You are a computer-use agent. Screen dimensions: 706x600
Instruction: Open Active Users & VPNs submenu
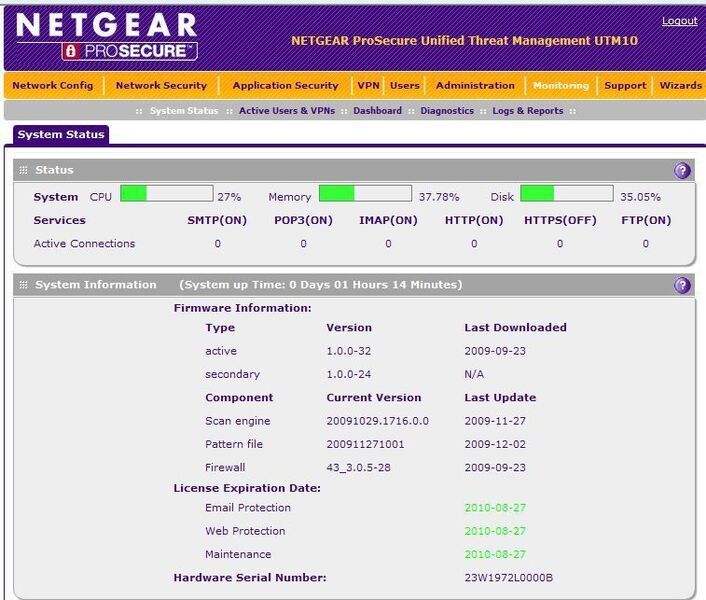click(x=286, y=111)
